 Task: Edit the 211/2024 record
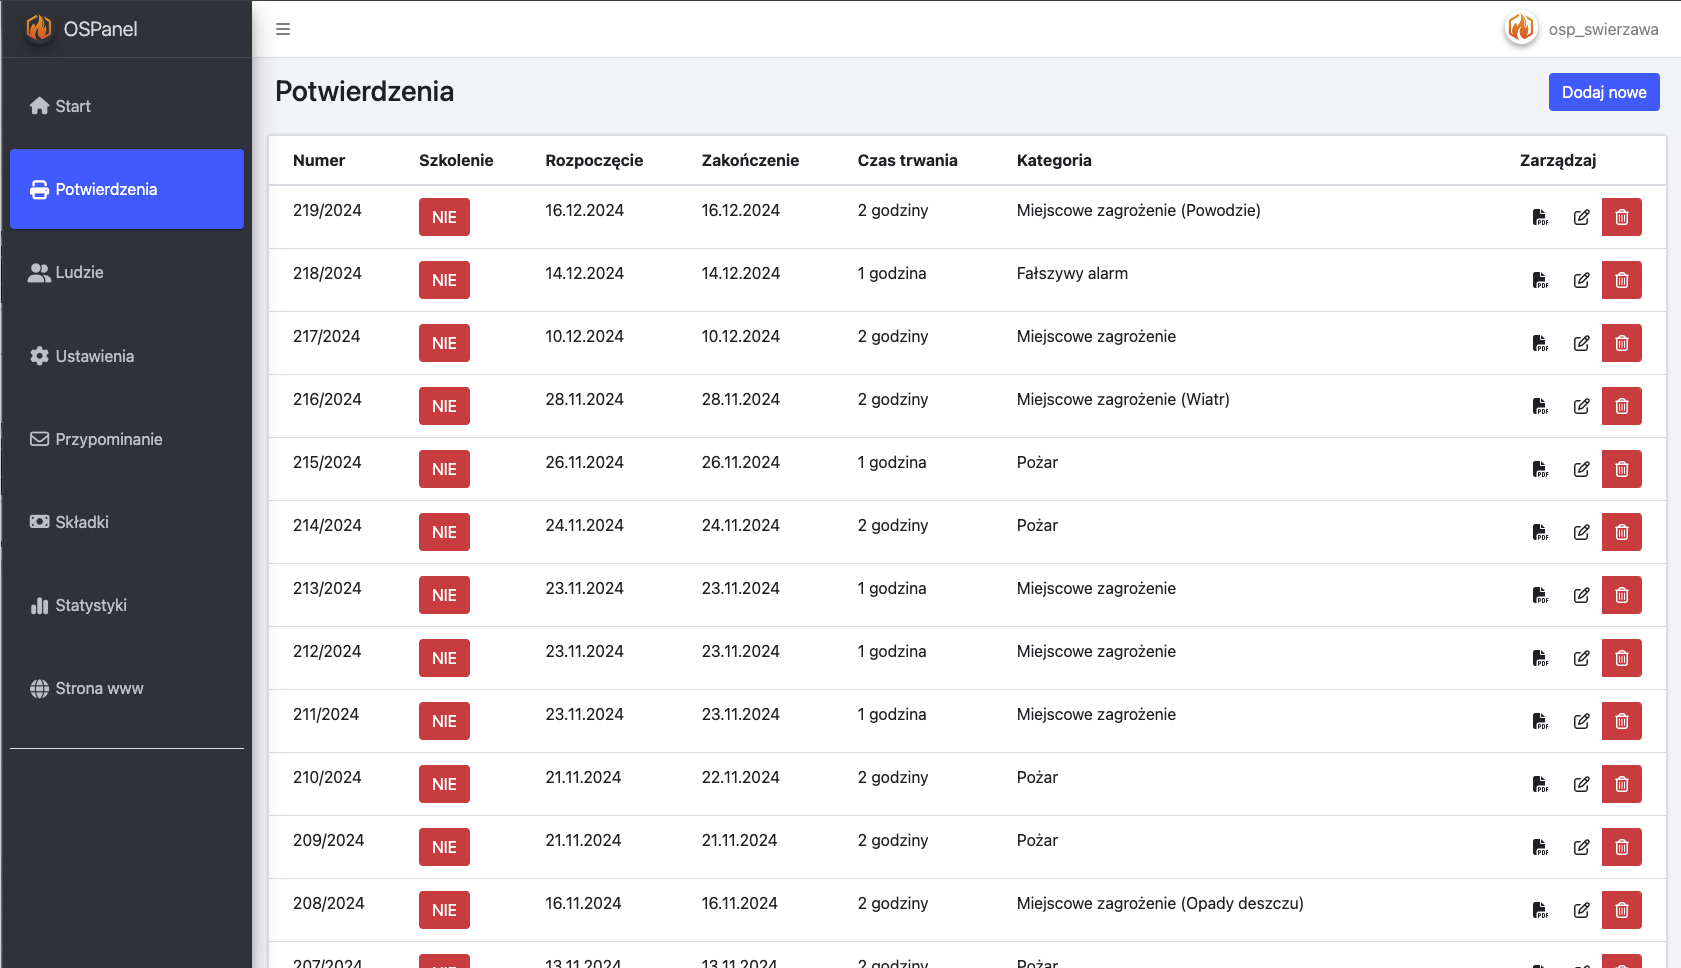coord(1581,721)
